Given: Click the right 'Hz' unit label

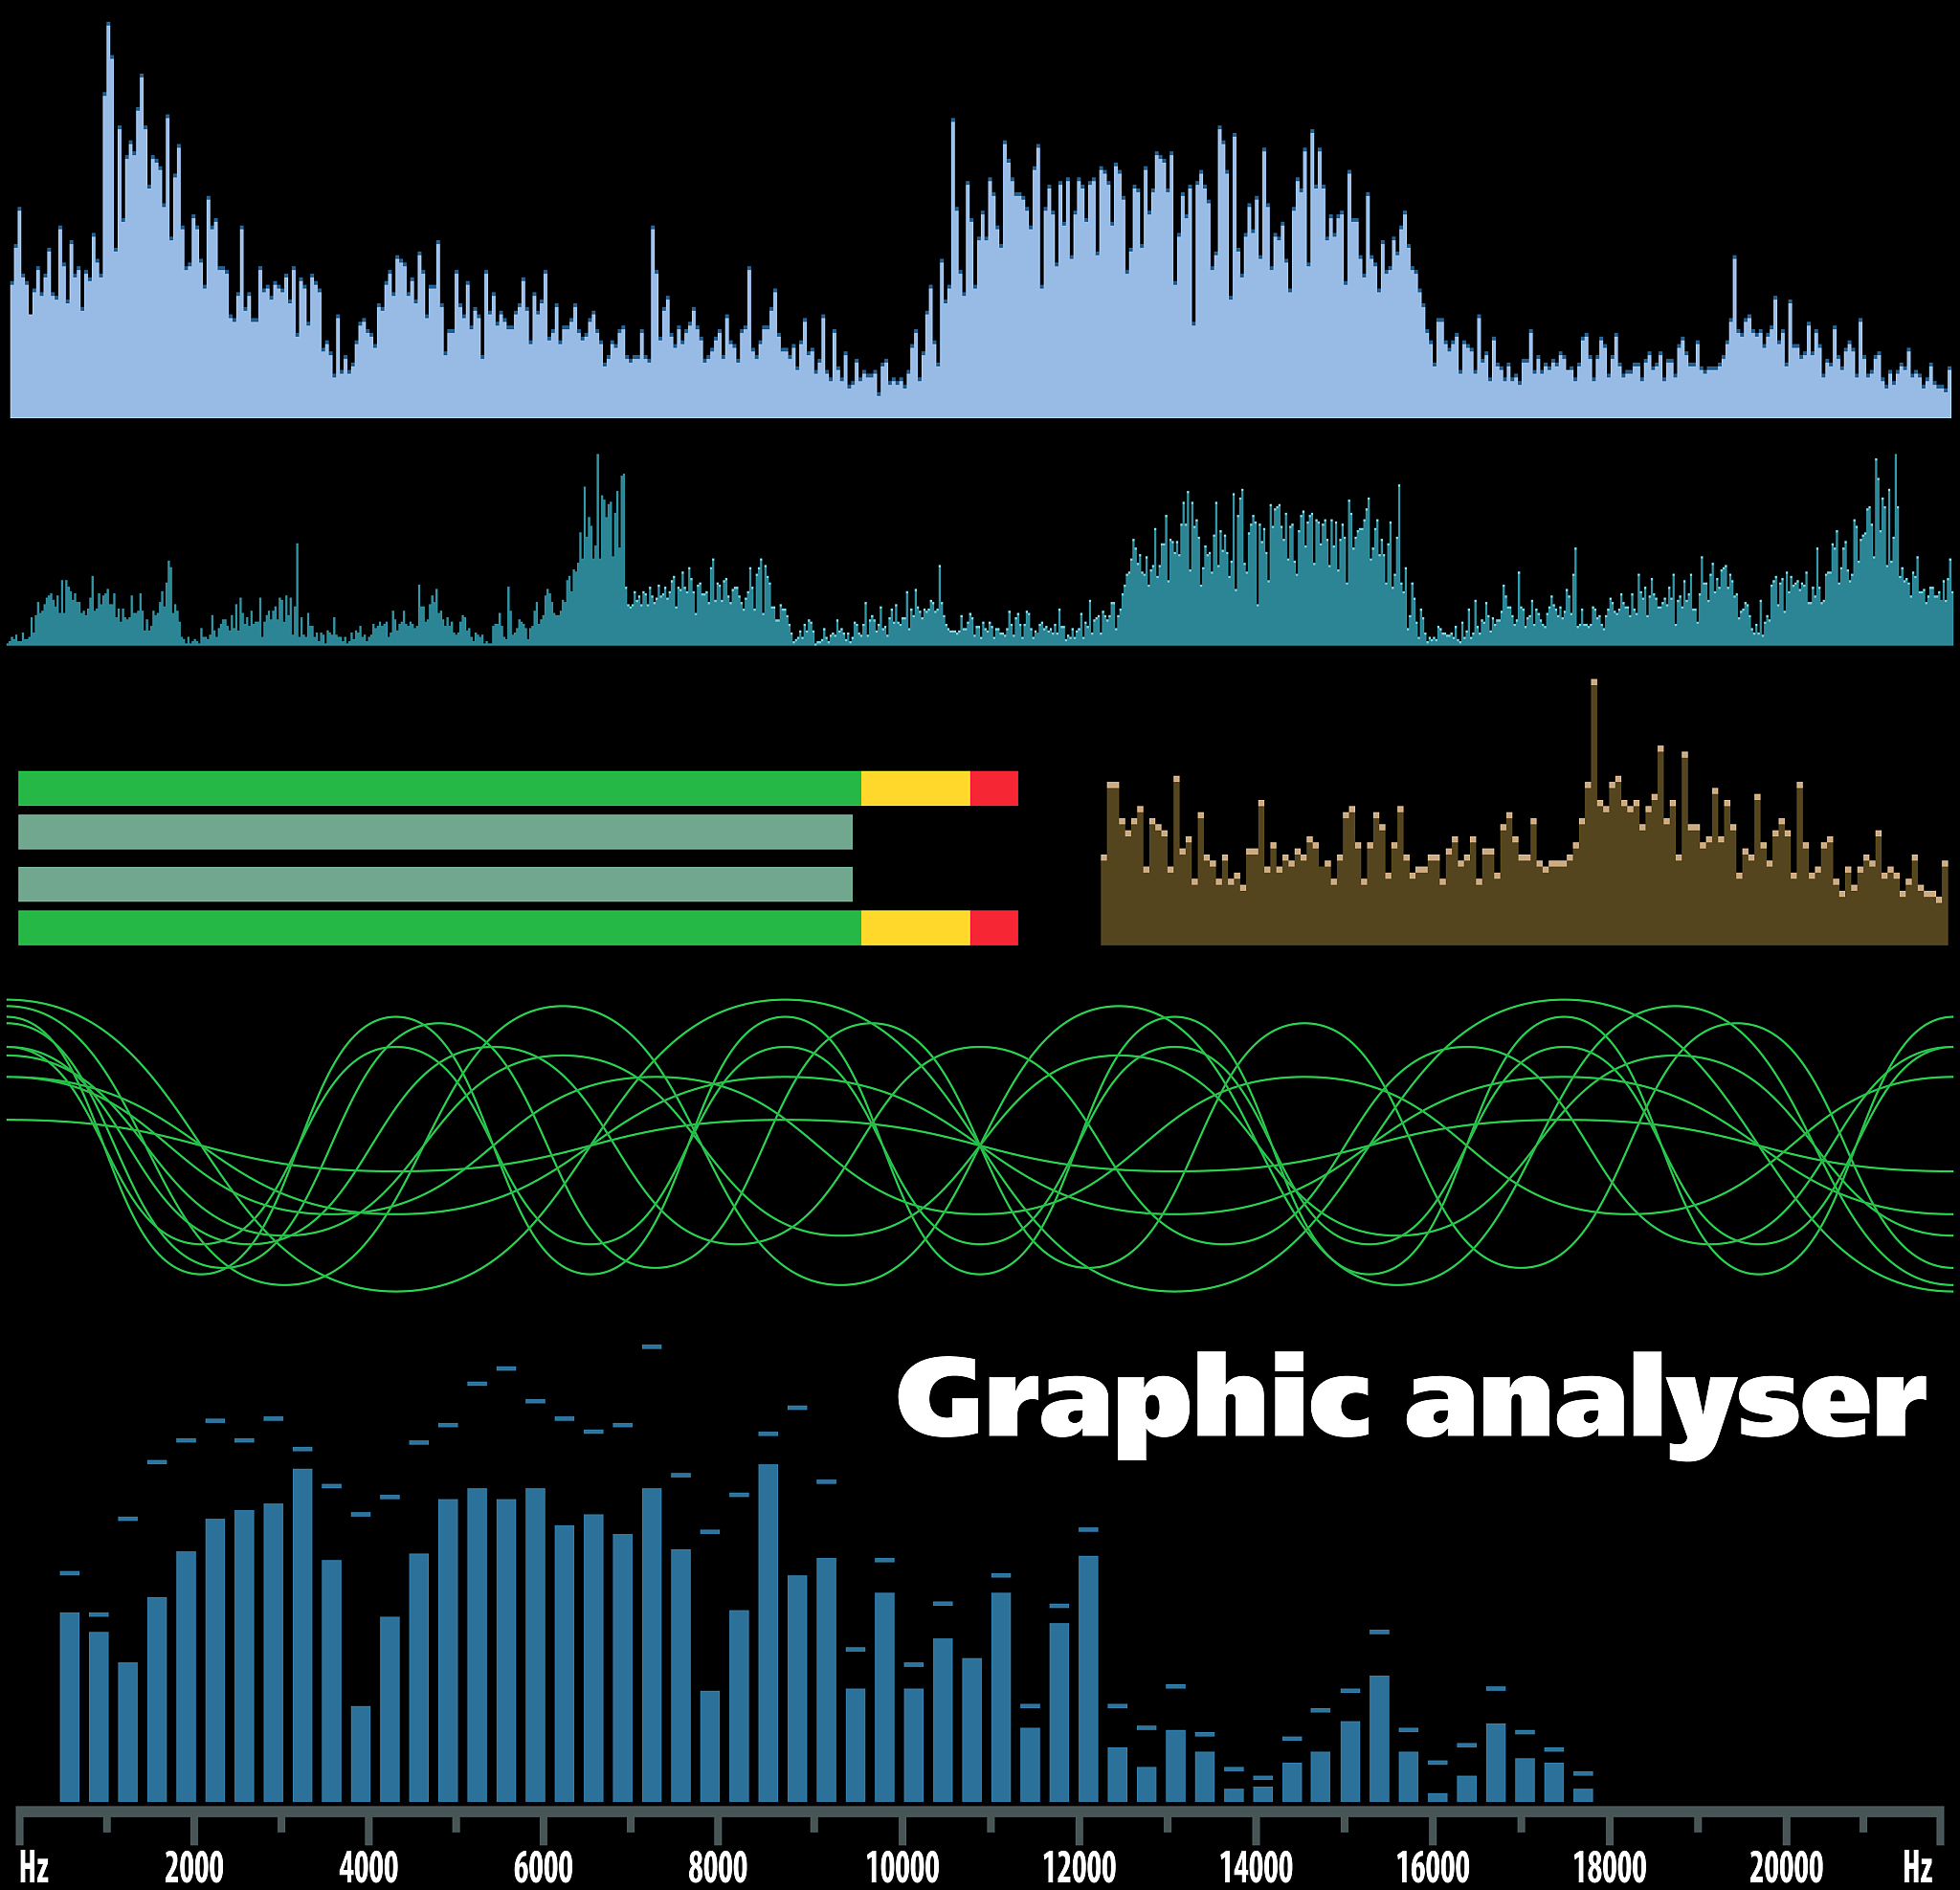Looking at the screenshot, I should click(x=1917, y=1866).
